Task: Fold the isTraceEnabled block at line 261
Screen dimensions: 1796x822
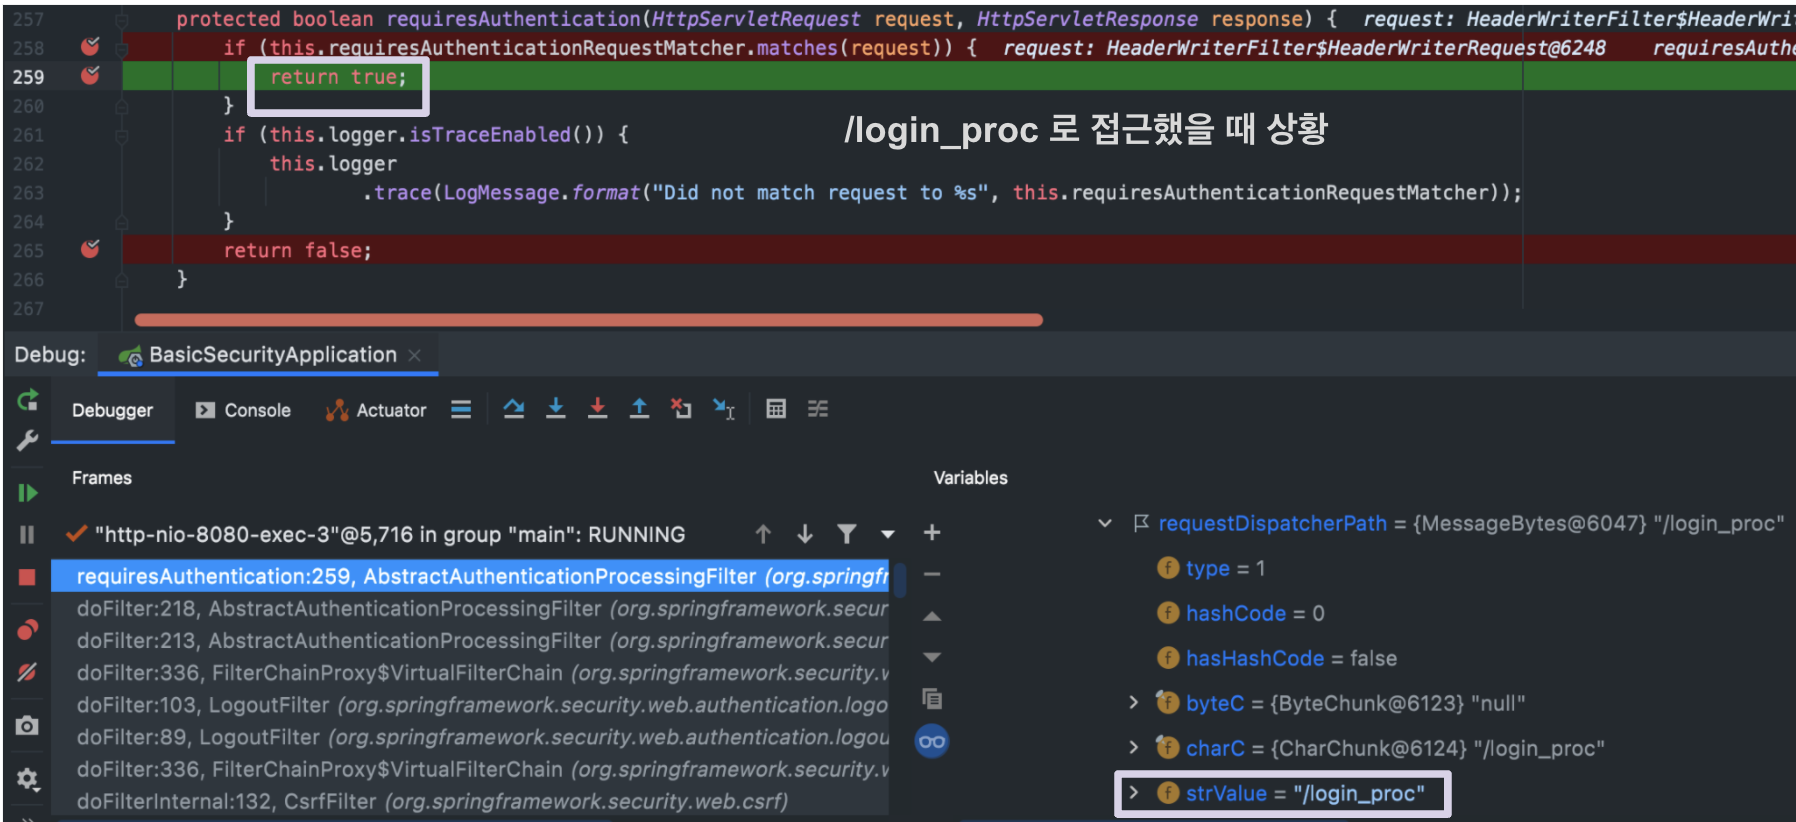Action: (x=121, y=134)
